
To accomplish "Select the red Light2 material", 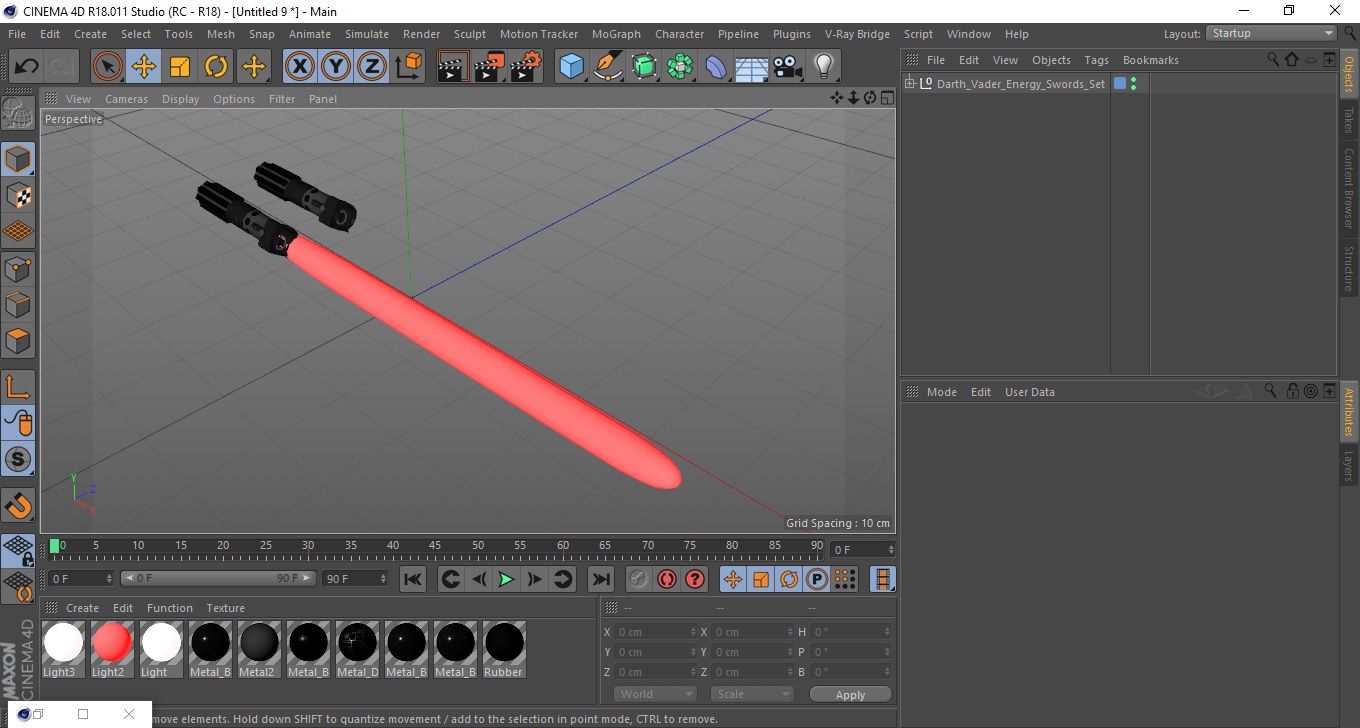I will (111, 649).
